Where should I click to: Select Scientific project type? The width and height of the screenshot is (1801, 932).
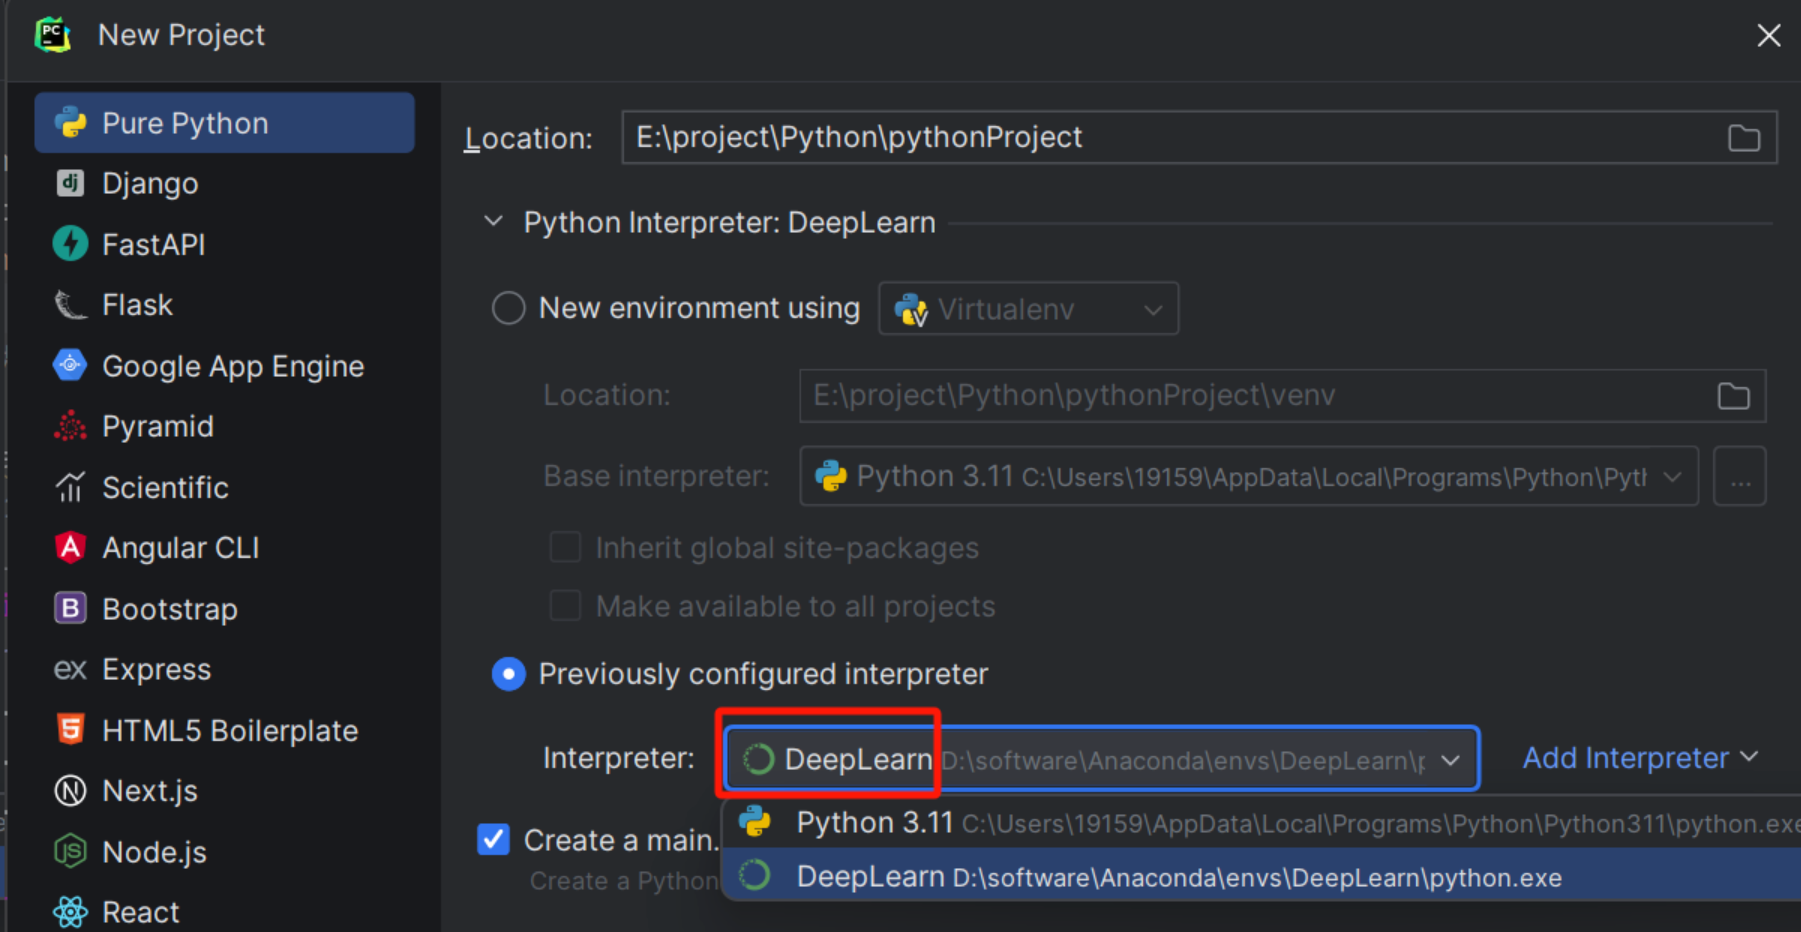click(165, 487)
